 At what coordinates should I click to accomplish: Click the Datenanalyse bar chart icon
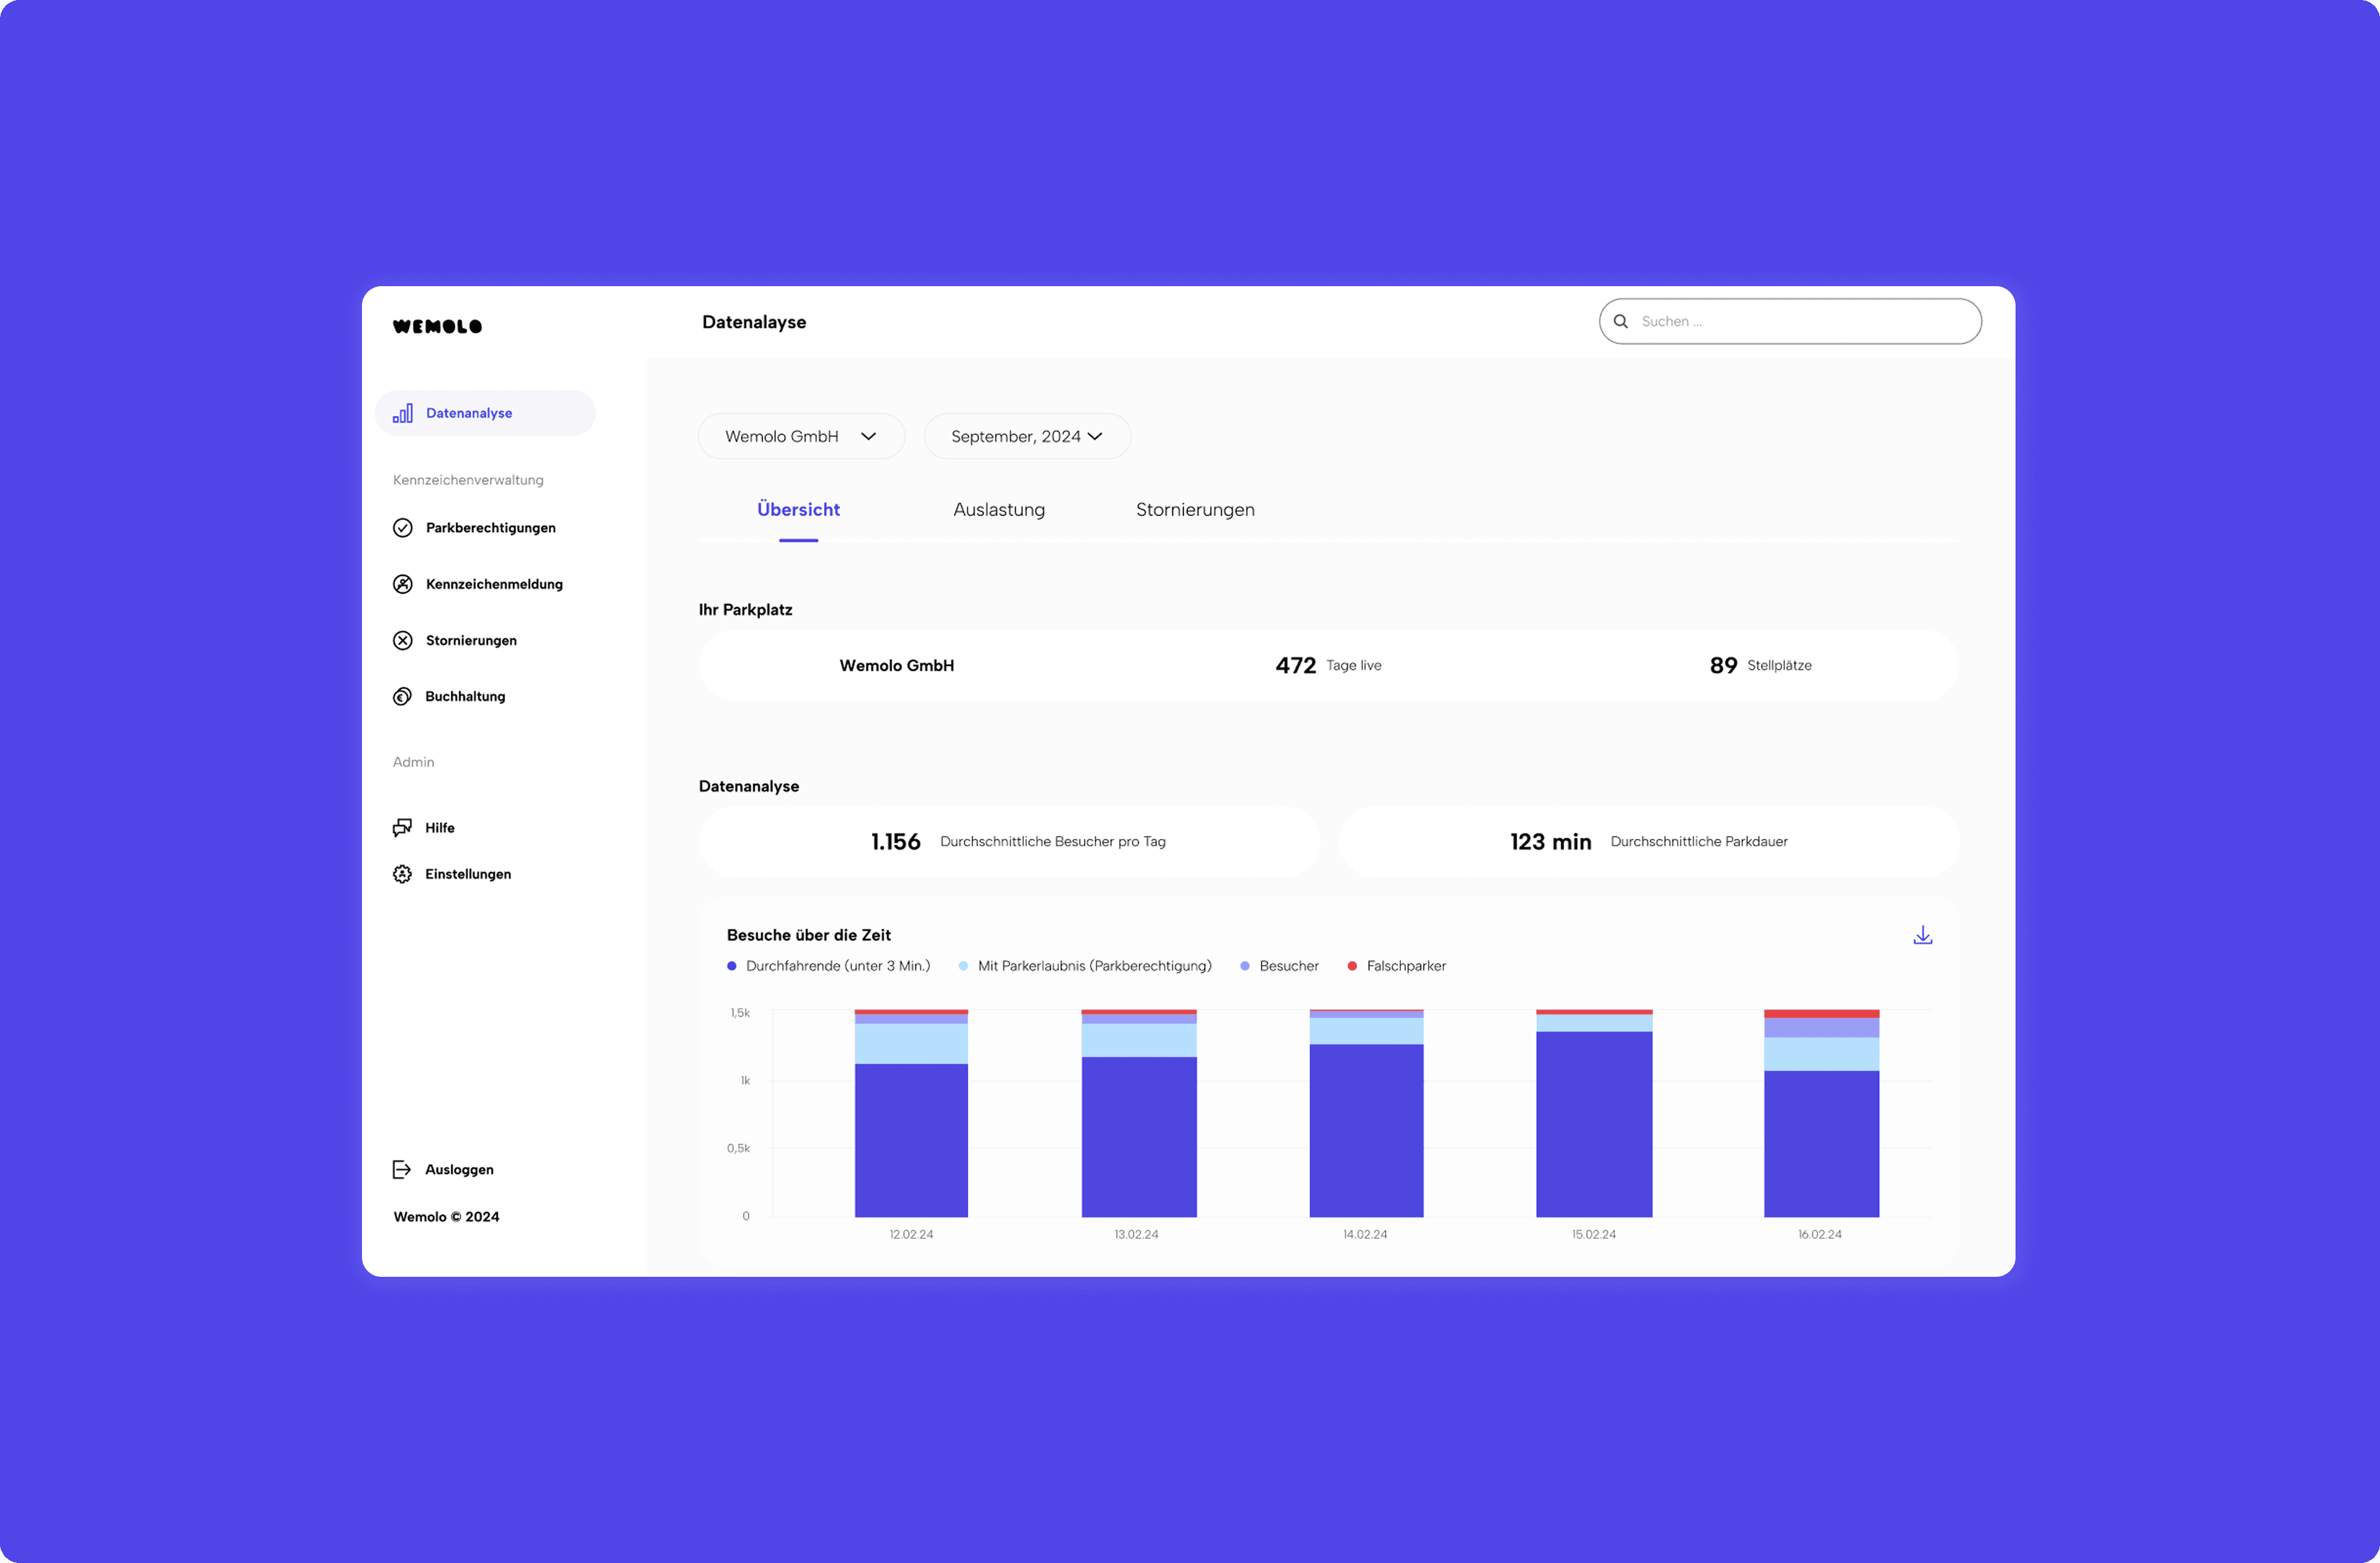click(x=403, y=413)
